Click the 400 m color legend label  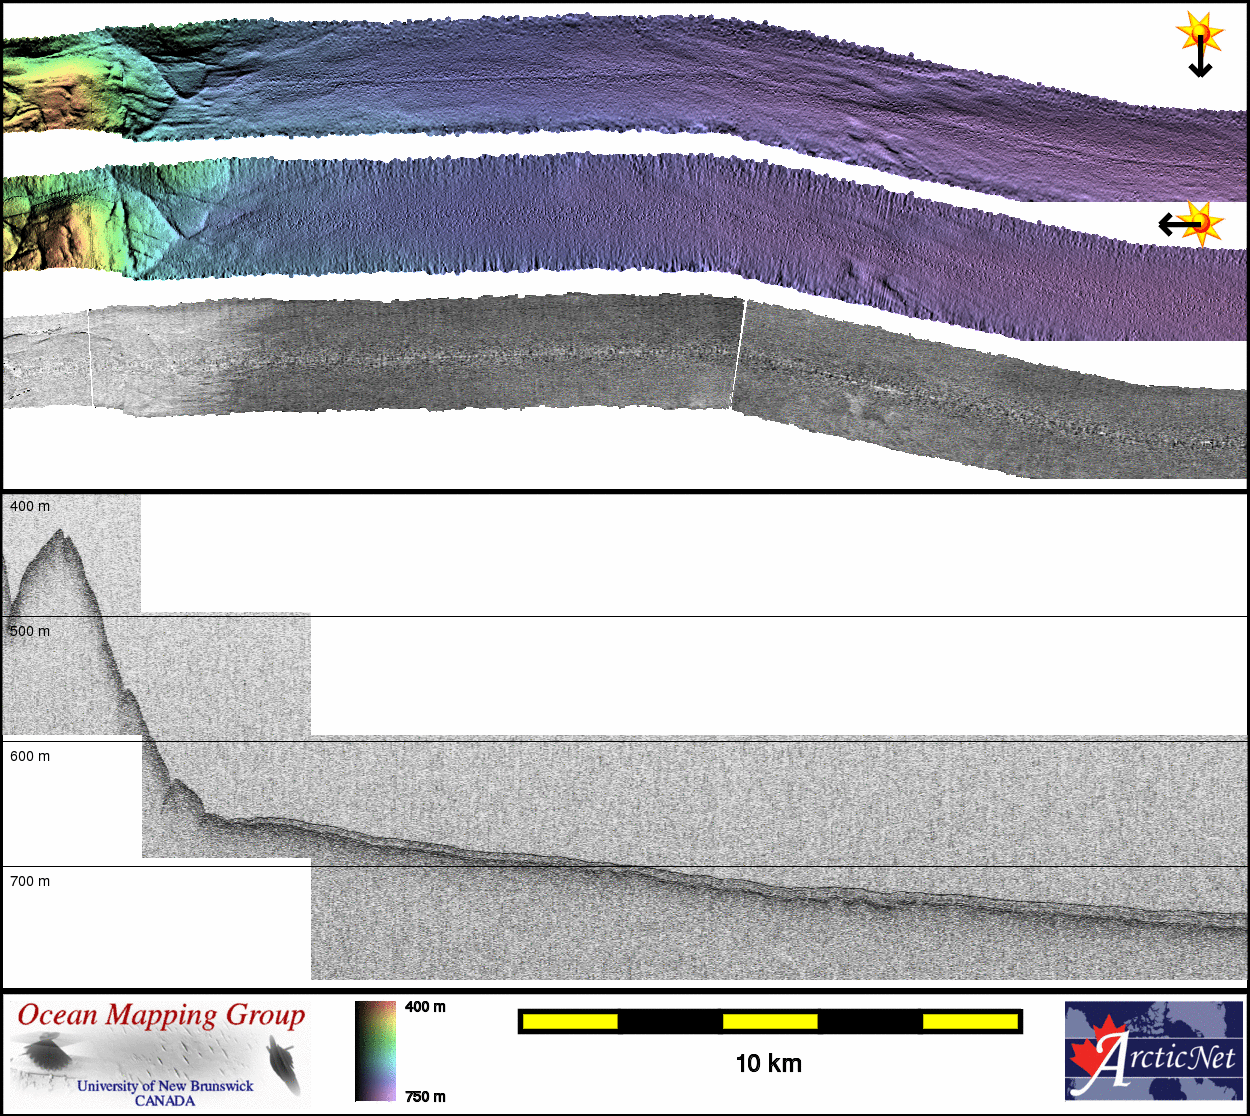[x=425, y=1007]
